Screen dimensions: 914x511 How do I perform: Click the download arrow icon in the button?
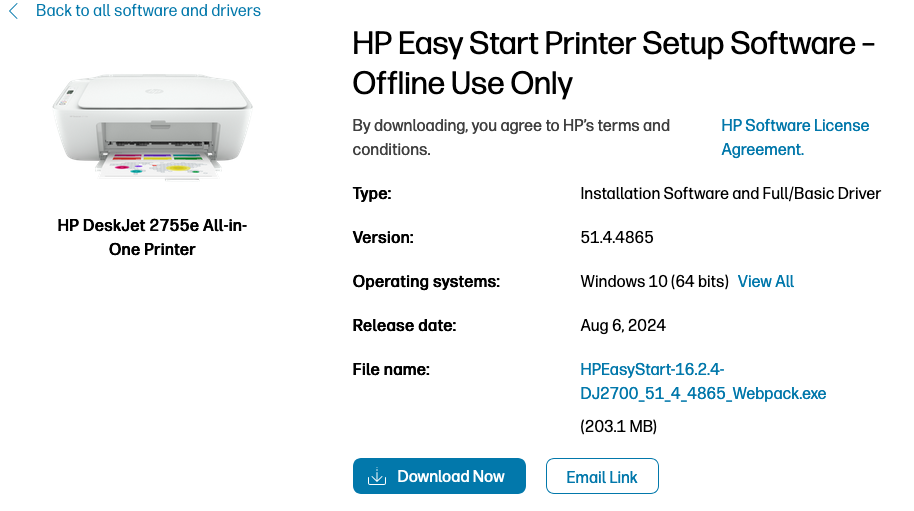(x=376, y=476)
